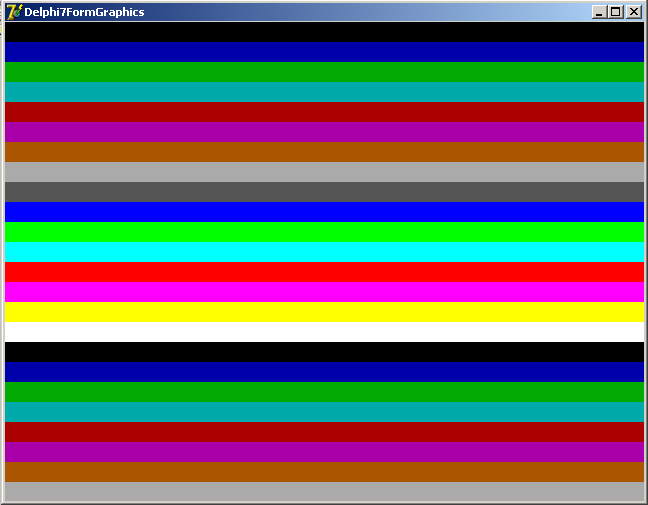Maximize the Delphi7FormGraphics window
Viewport: 648px width, 505px height.
coord(615,12)
